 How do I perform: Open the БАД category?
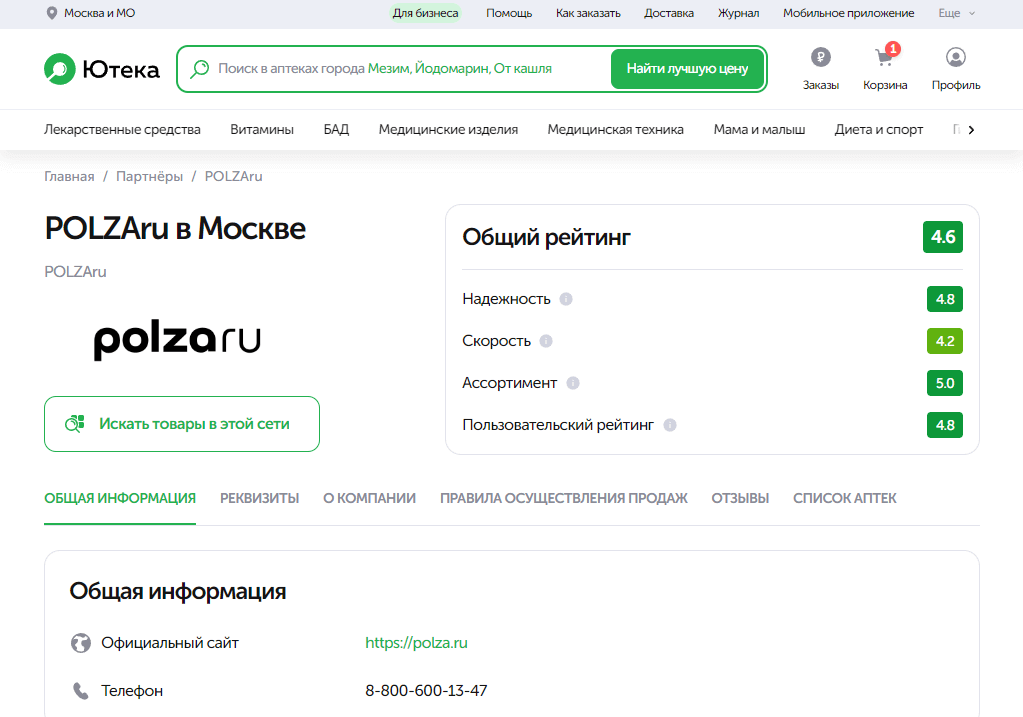pos(336,130)
